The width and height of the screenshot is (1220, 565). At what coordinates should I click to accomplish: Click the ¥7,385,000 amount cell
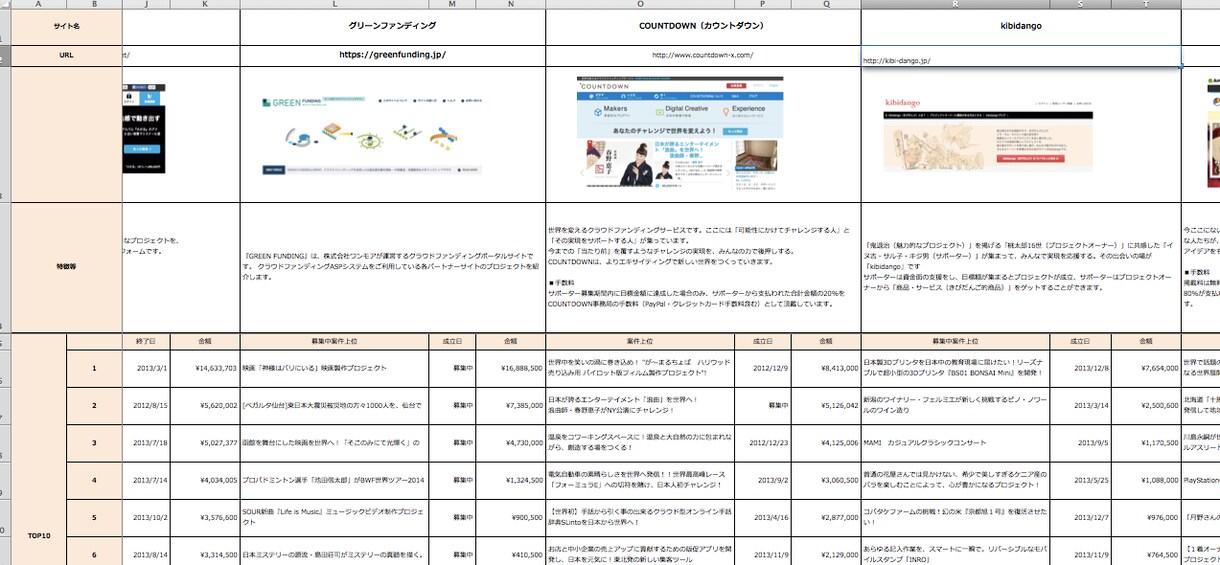pyautogui.click(x=511, y=405)
